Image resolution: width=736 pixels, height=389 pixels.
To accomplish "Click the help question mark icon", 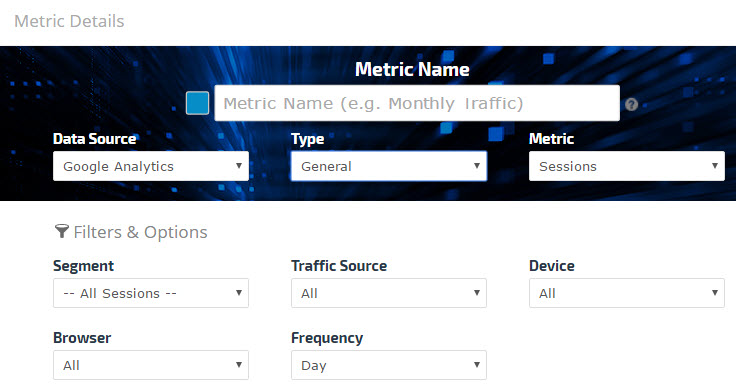I will click(x=632, y=104).
